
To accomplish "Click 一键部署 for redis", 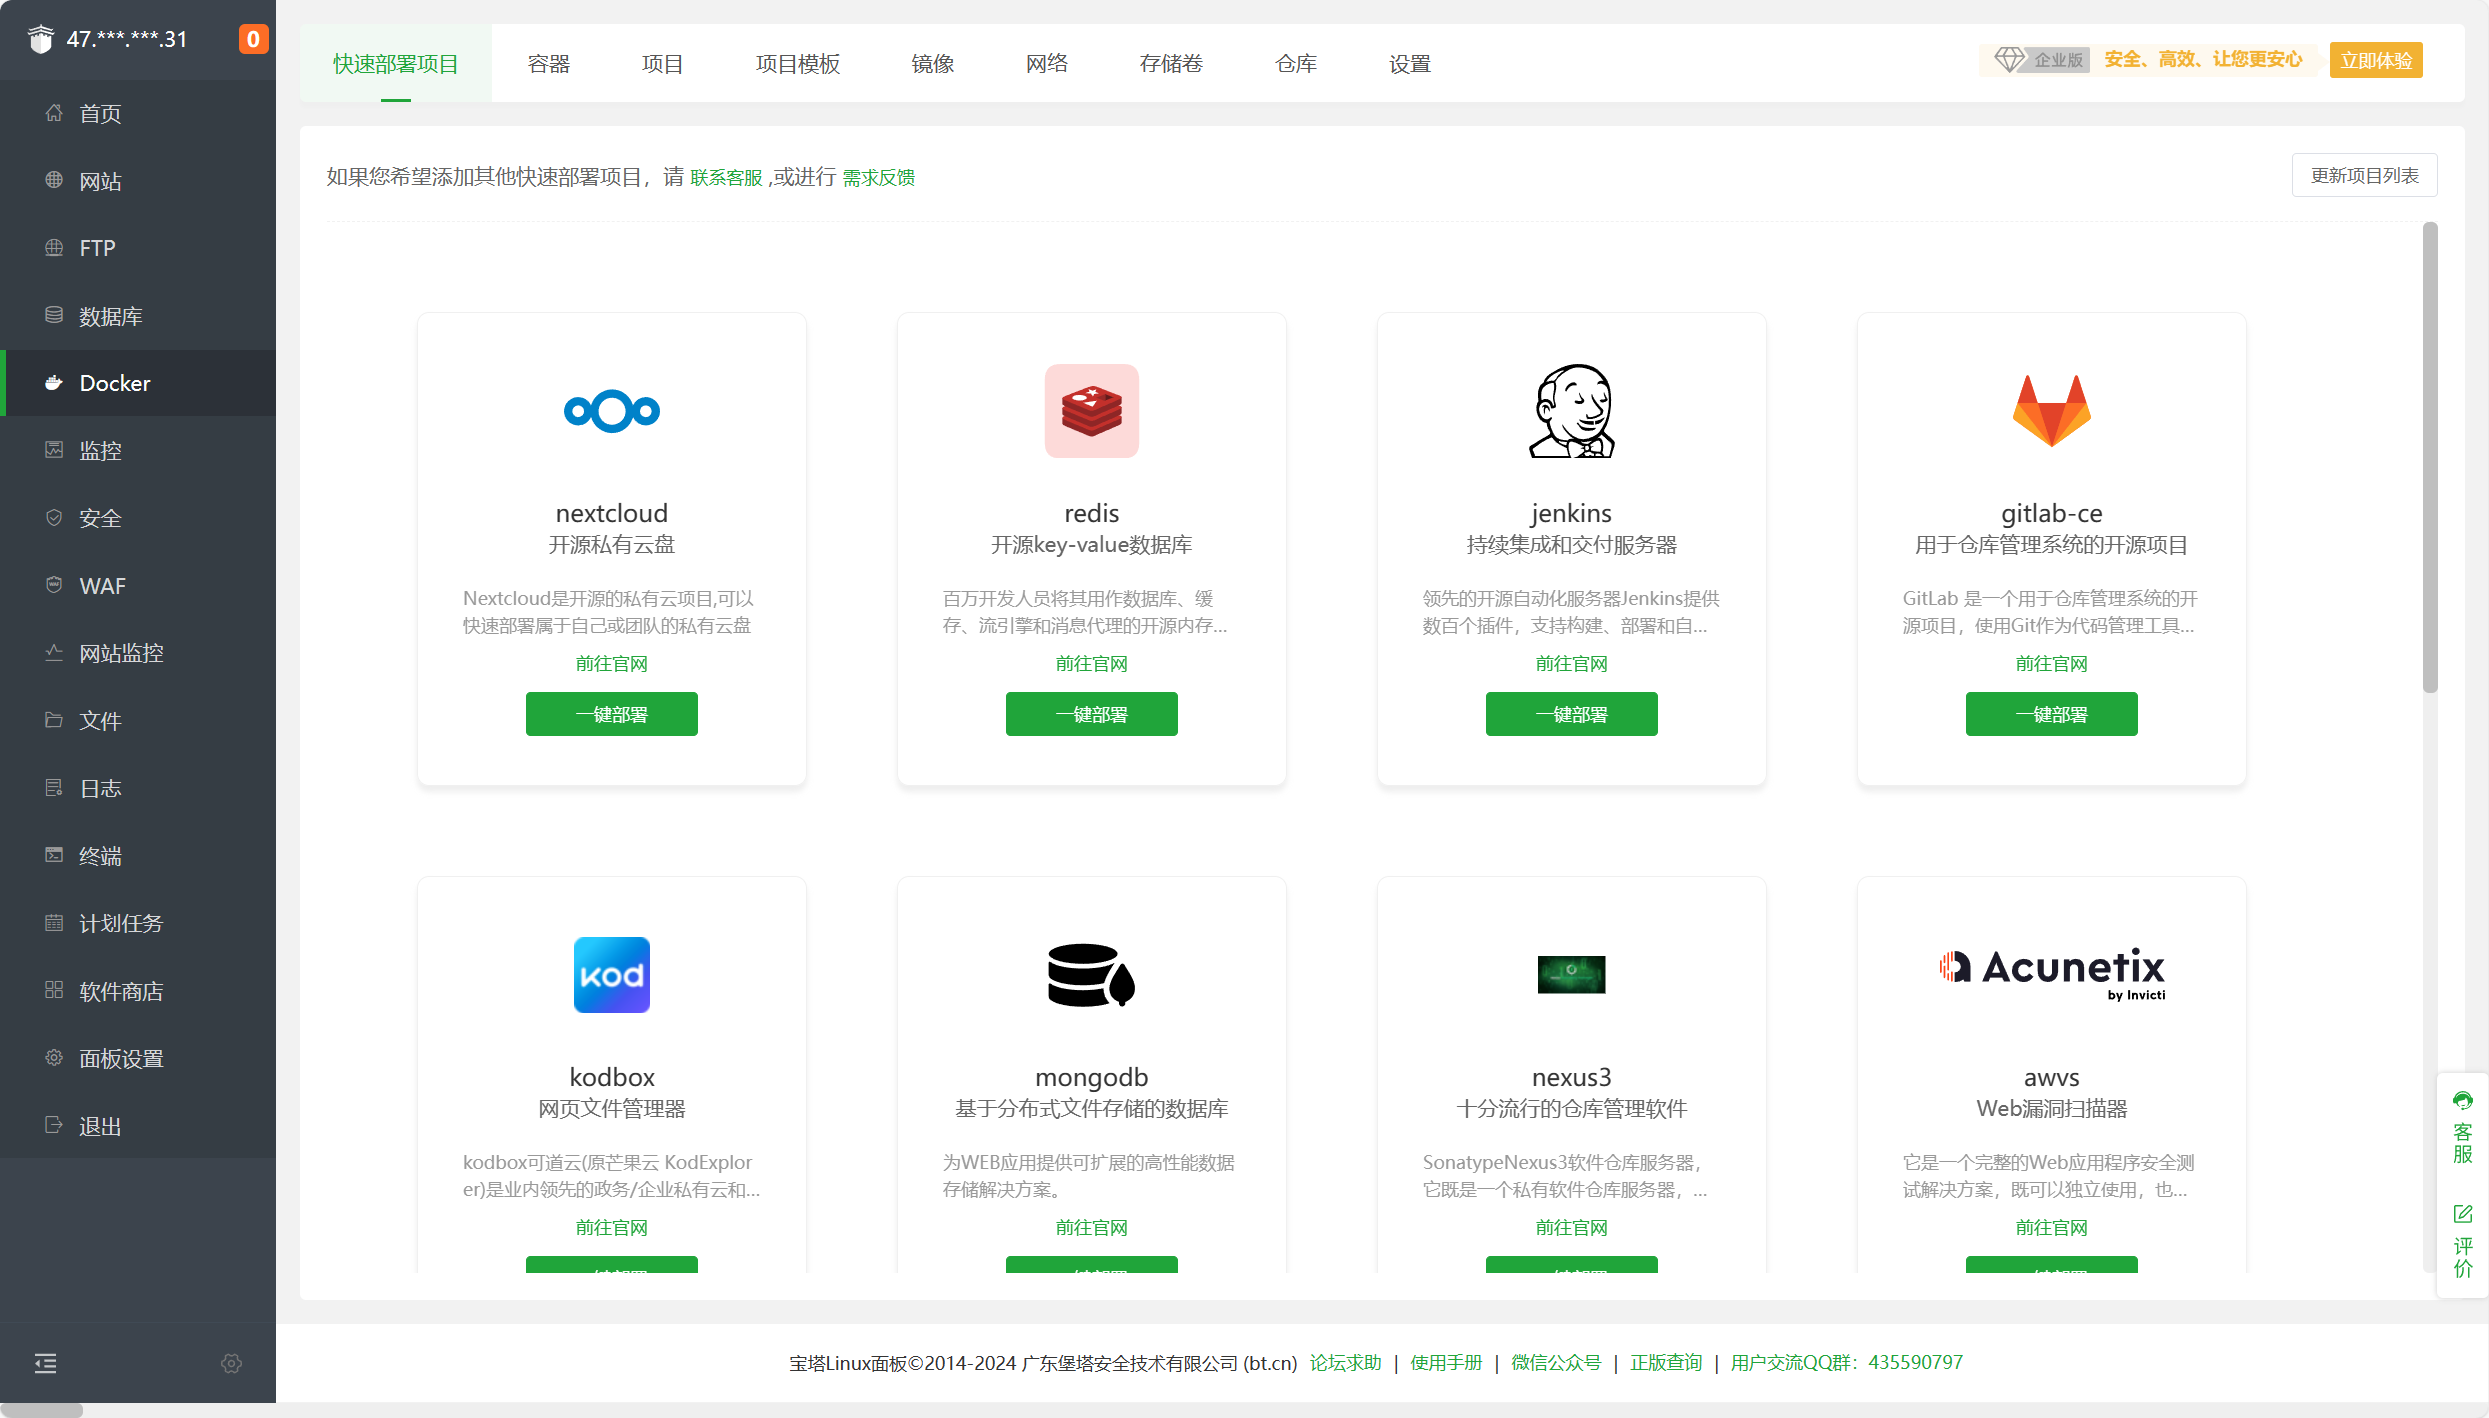I will (x=1092, y=714).
